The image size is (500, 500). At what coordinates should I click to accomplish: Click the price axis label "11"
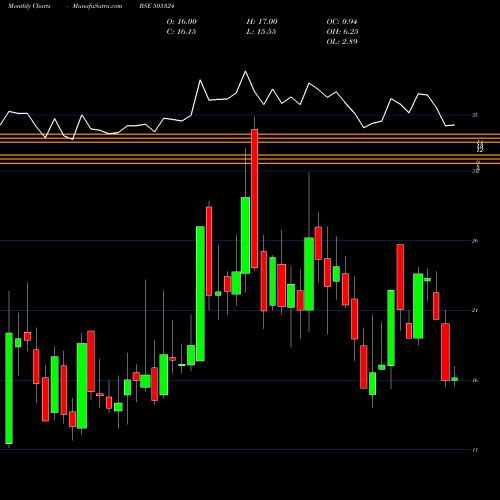click(x=475, y=450)
